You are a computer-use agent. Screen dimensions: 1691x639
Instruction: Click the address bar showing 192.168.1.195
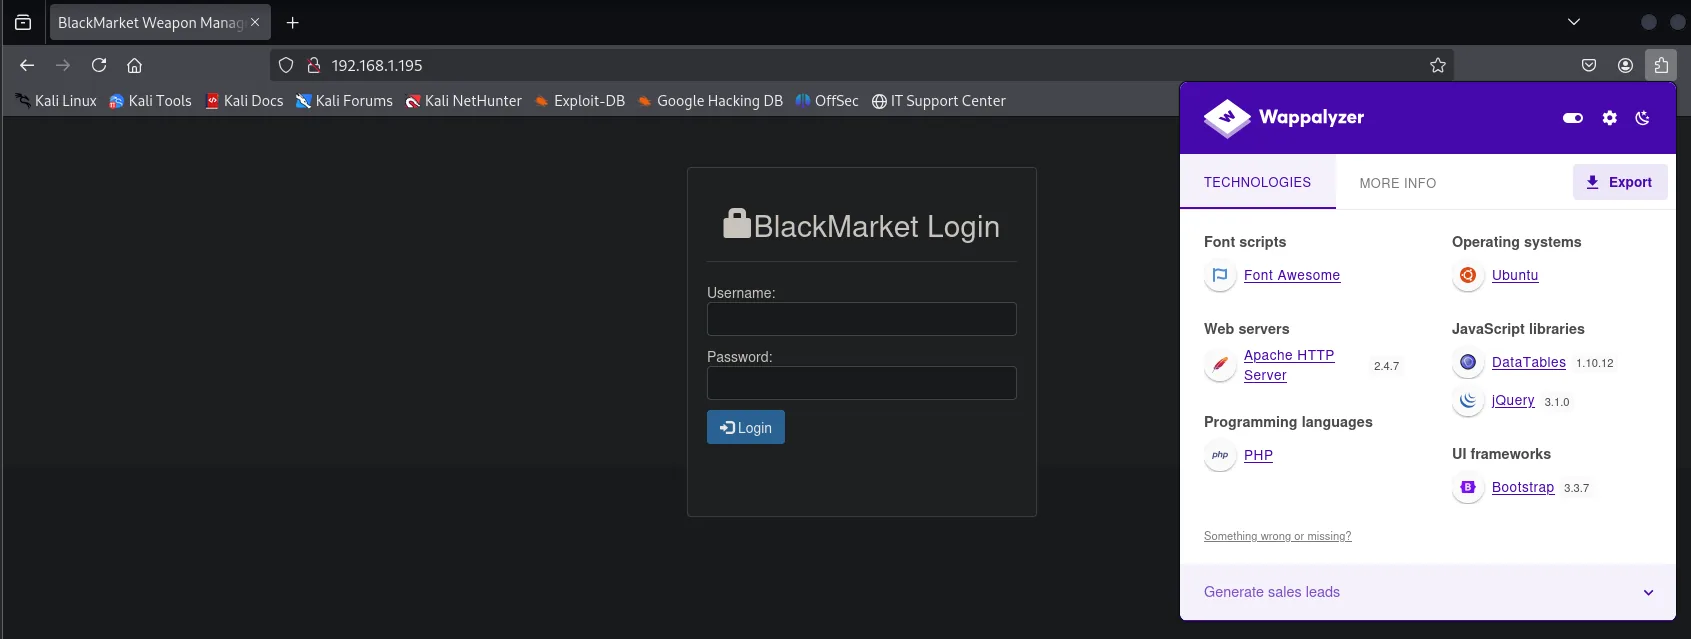click(861, 65)
